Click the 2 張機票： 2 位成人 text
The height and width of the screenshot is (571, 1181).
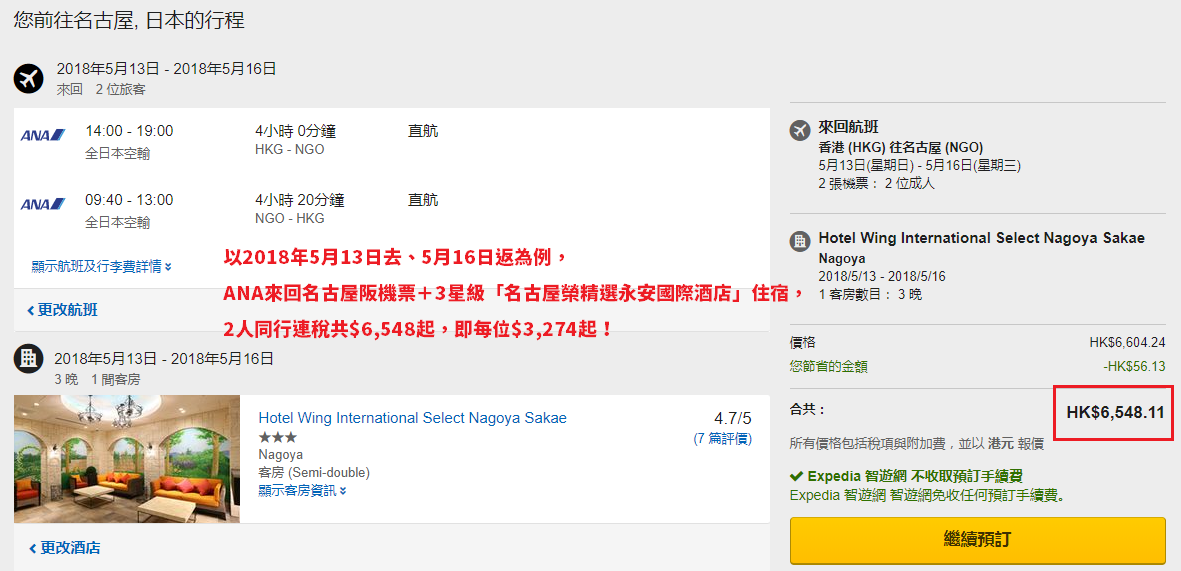(x=877, y=183)
